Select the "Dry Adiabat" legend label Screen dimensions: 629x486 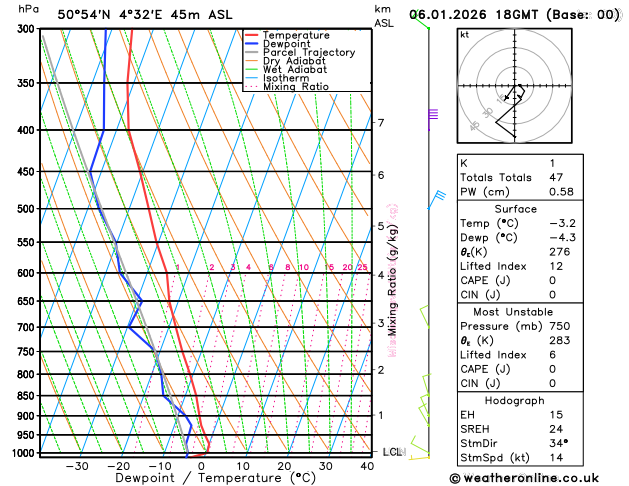[x=294, y=61]
